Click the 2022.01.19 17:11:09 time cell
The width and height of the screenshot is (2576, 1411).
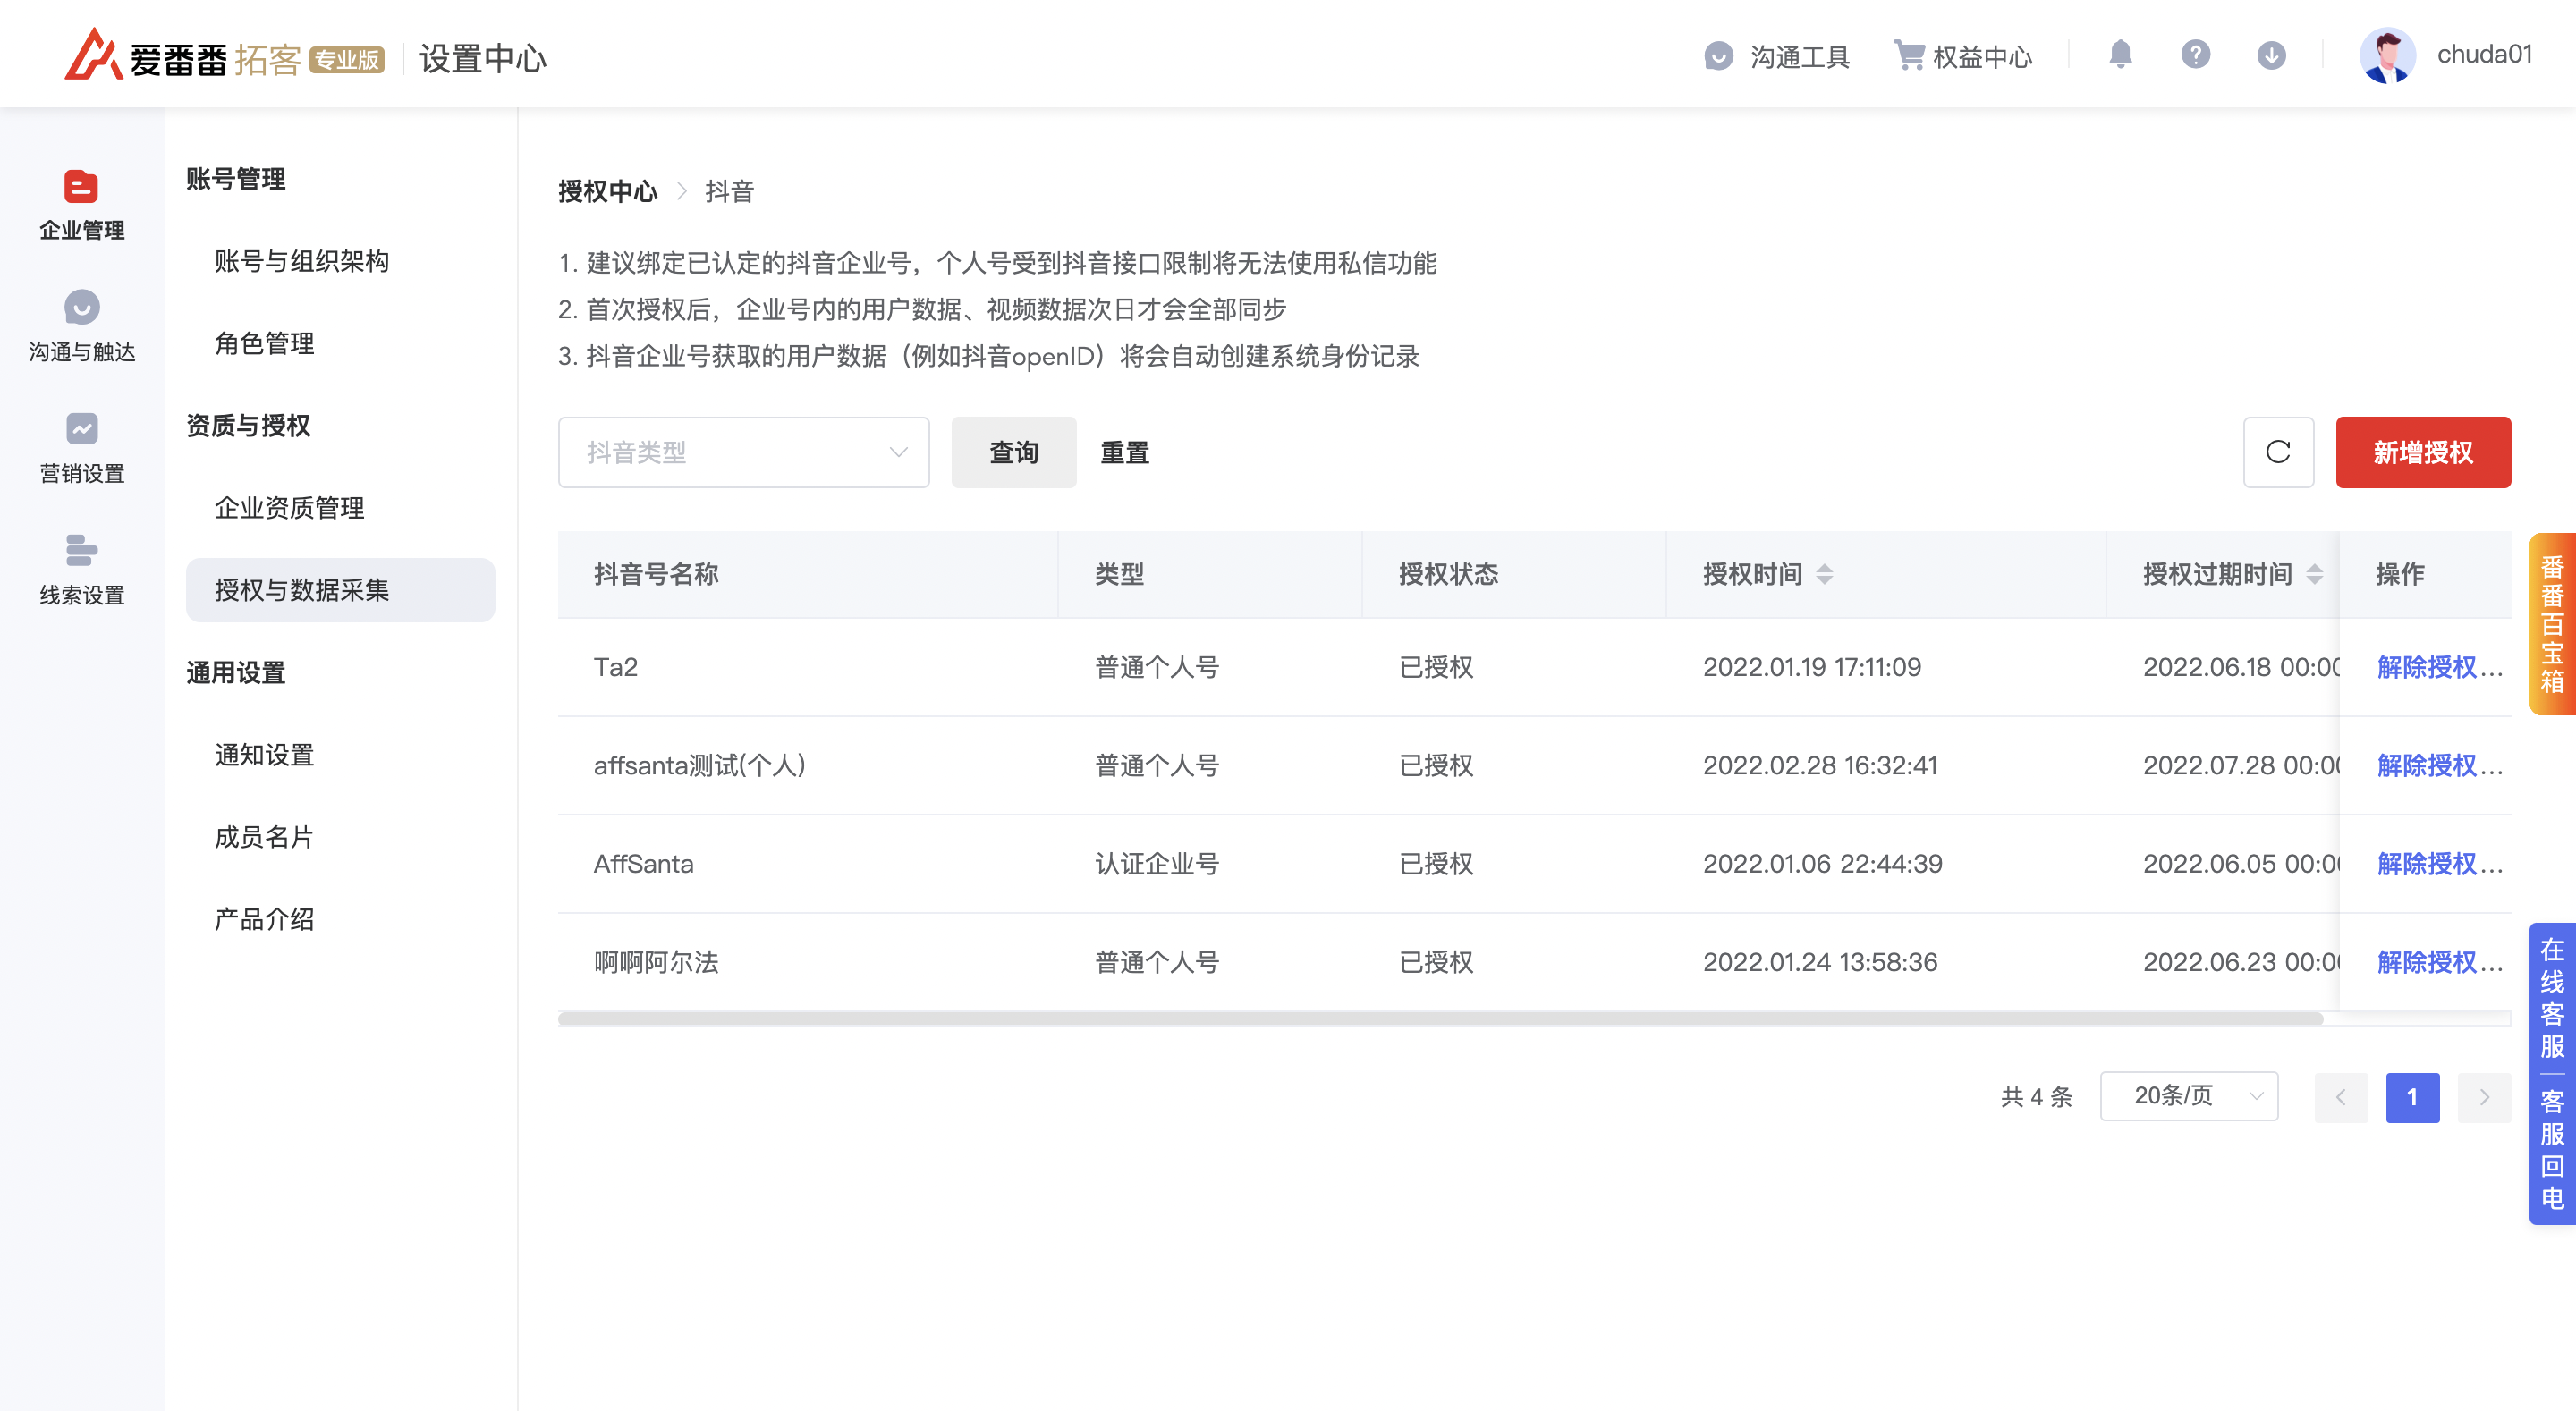pos(1811,667)
